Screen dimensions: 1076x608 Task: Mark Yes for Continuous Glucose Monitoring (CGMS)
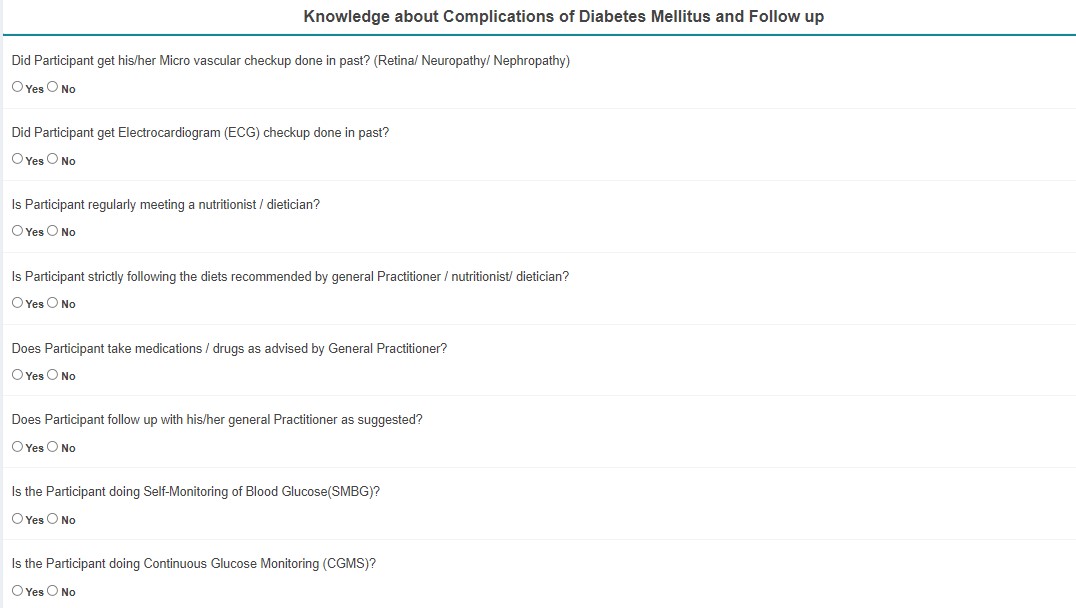coord(17,591)
